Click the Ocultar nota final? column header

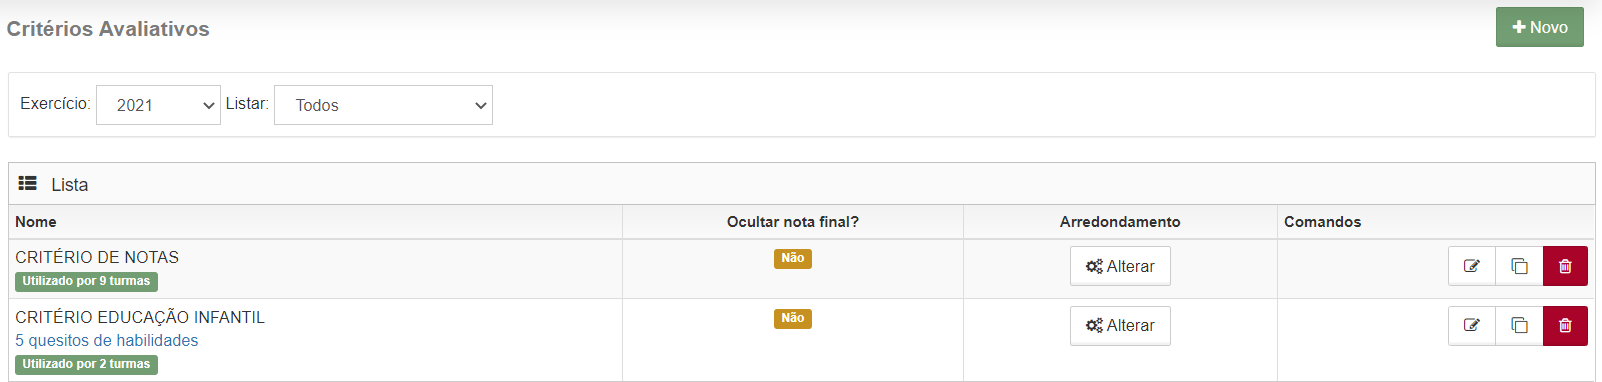(793, 222)
